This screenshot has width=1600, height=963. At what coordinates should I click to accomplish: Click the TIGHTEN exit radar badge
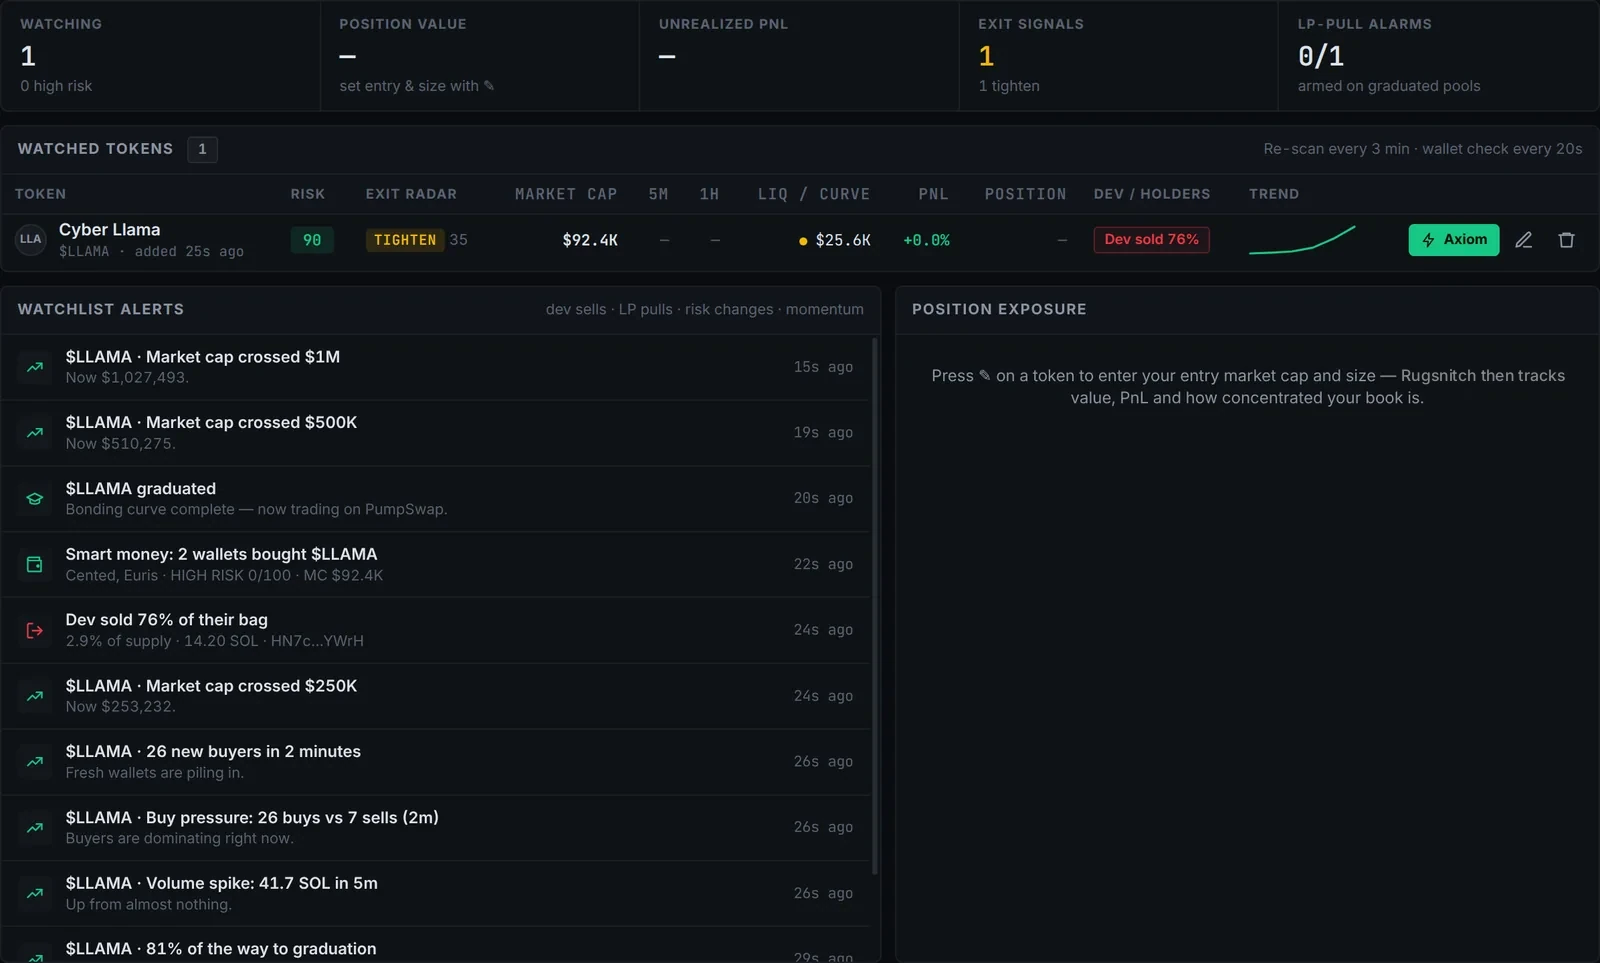click(x=405, y=240)
